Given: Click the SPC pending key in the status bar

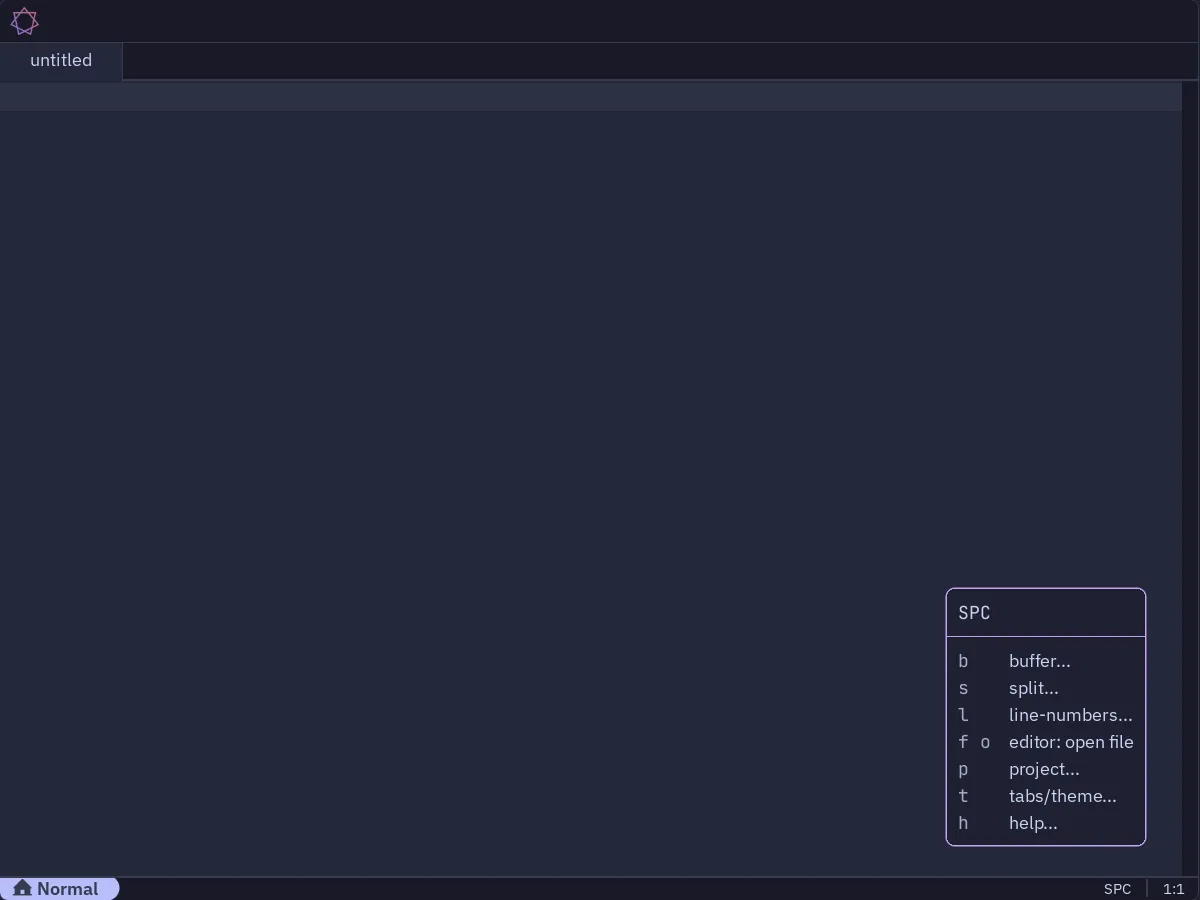Looking at the screenshot, I should point(1117,889).
